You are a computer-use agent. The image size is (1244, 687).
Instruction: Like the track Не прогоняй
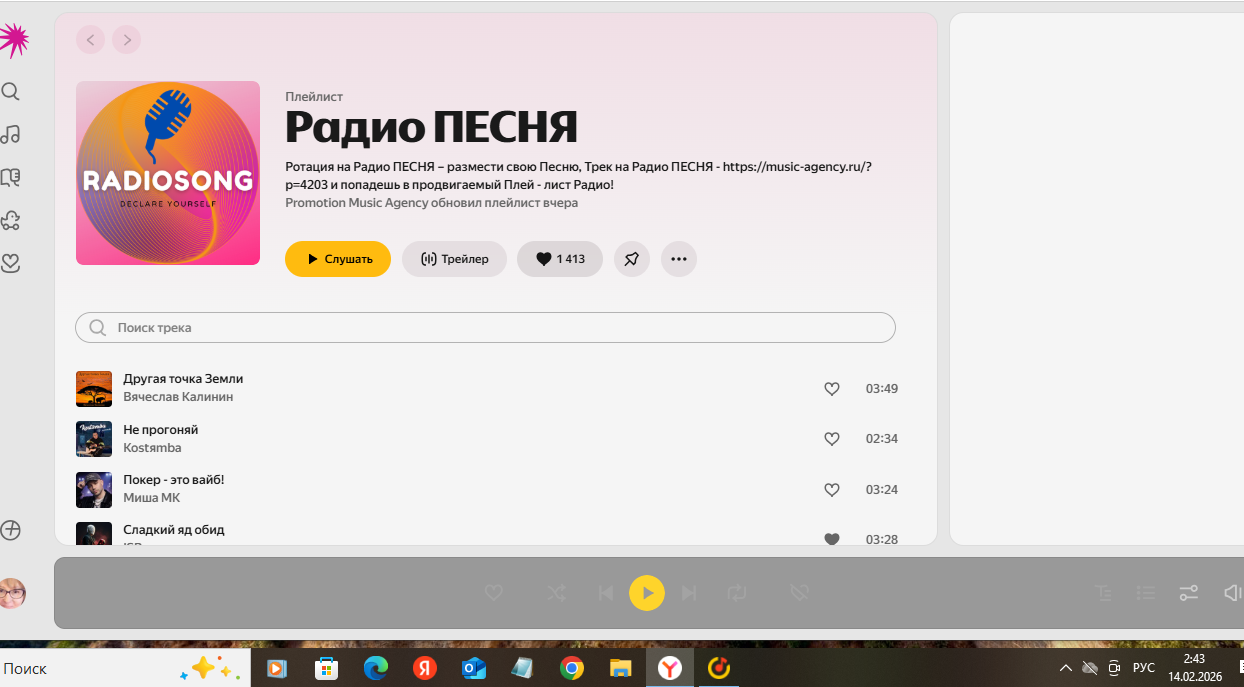pos(831,439)
